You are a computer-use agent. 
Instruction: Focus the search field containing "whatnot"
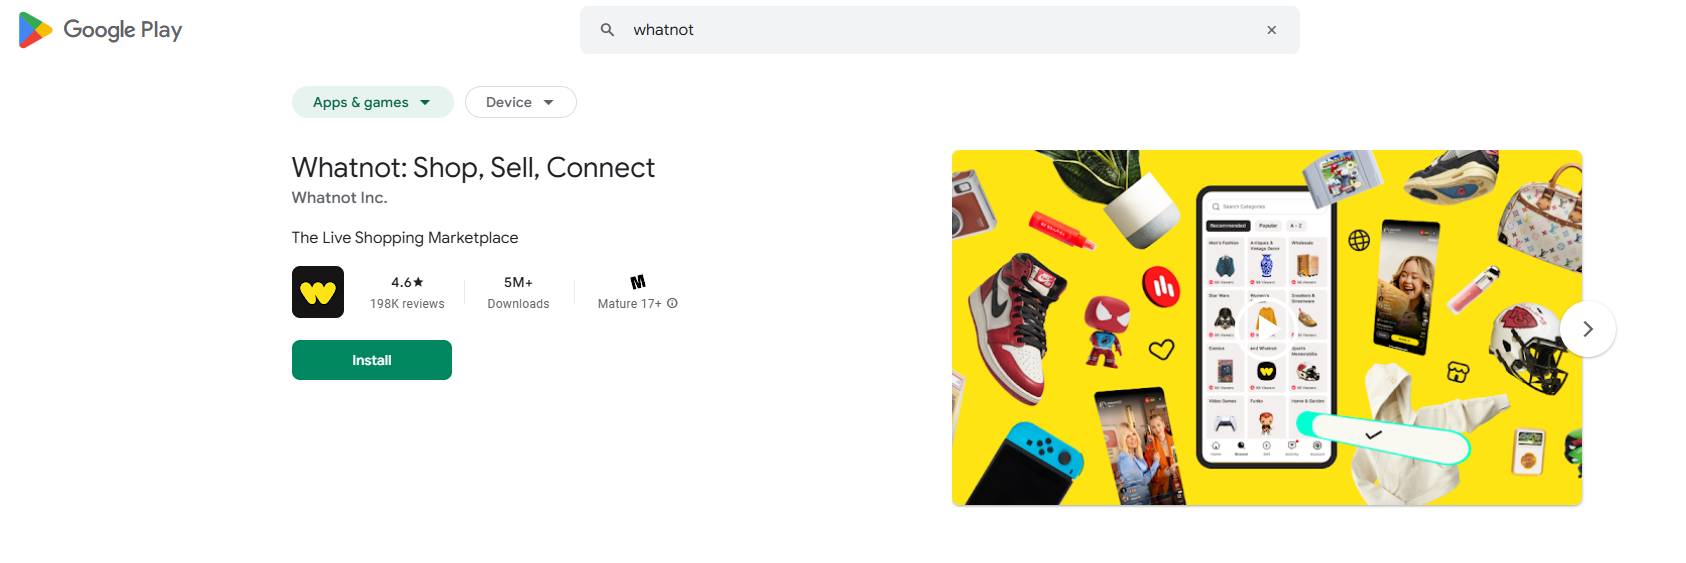(940, 30)
